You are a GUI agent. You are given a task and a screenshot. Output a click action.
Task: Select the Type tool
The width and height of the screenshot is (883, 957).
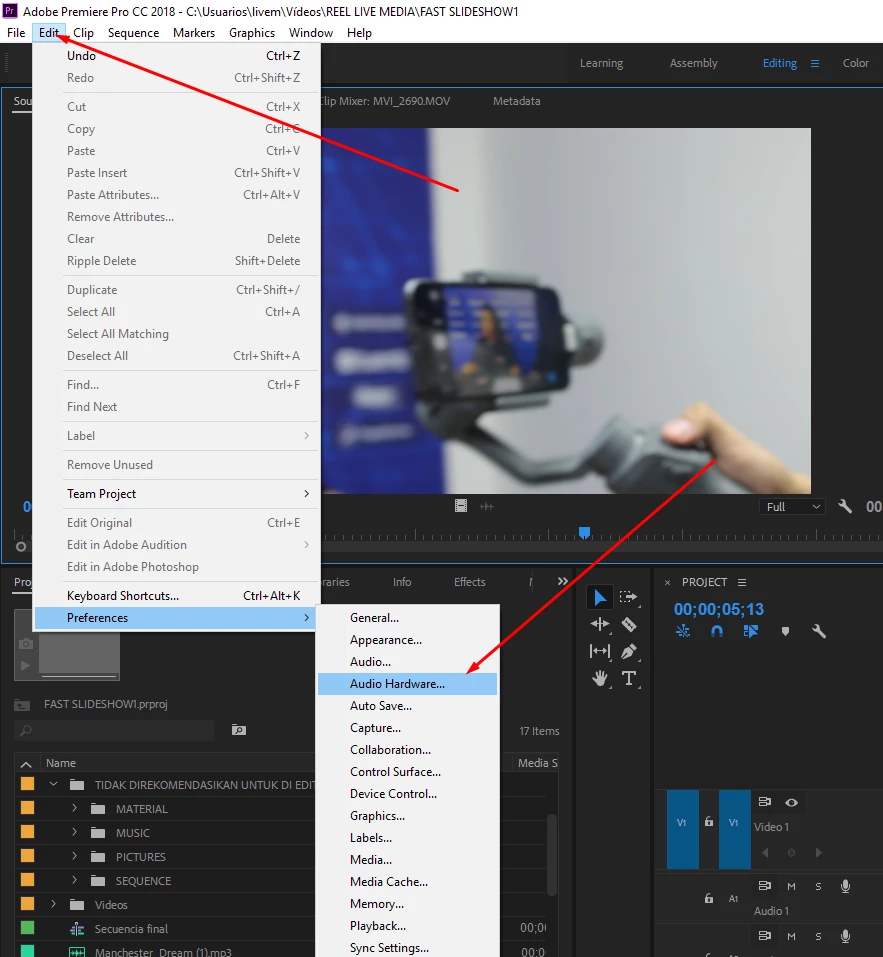click(x=629, y=678)
